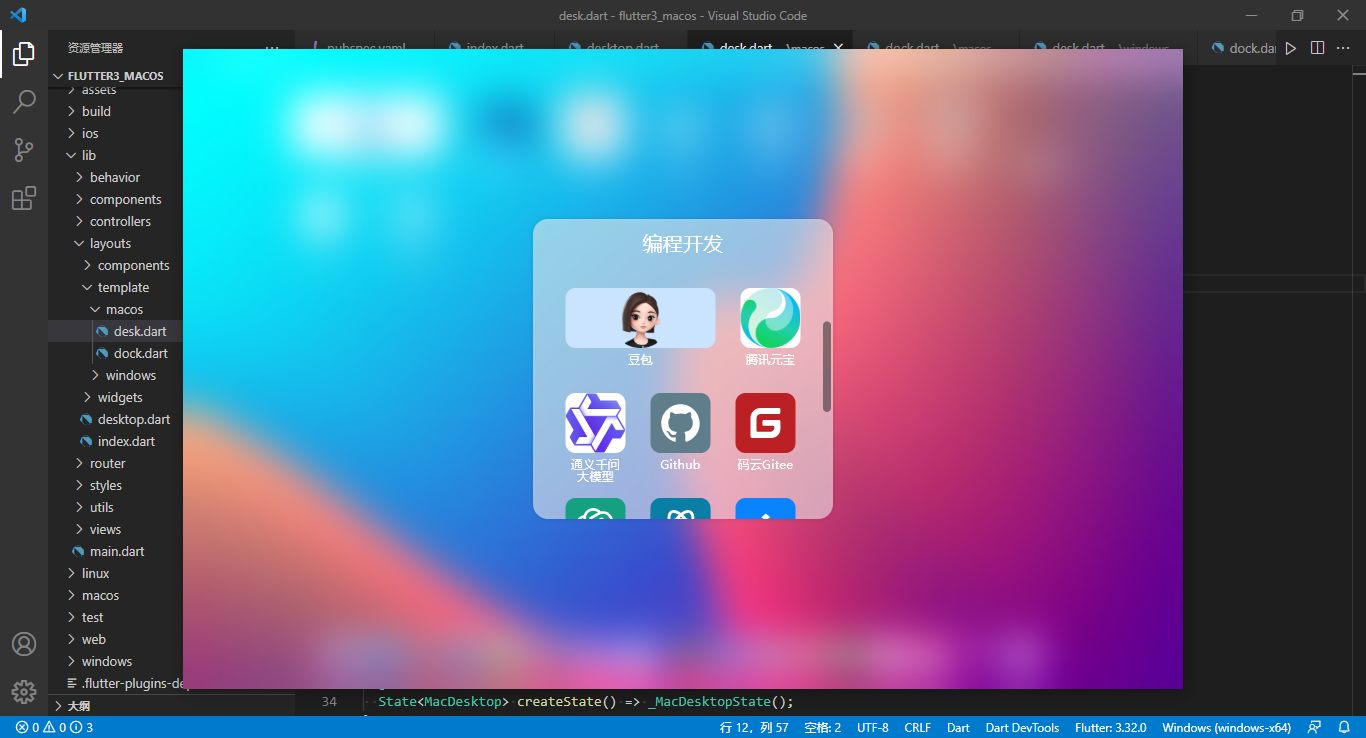
Task: Open the Source Control view
Action: click(24, 150)
